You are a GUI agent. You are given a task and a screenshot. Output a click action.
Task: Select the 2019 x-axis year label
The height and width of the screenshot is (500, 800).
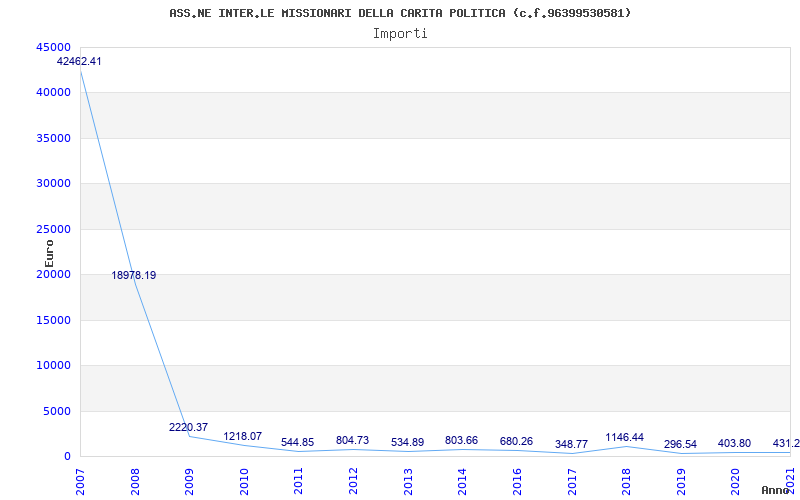(681, 481)
